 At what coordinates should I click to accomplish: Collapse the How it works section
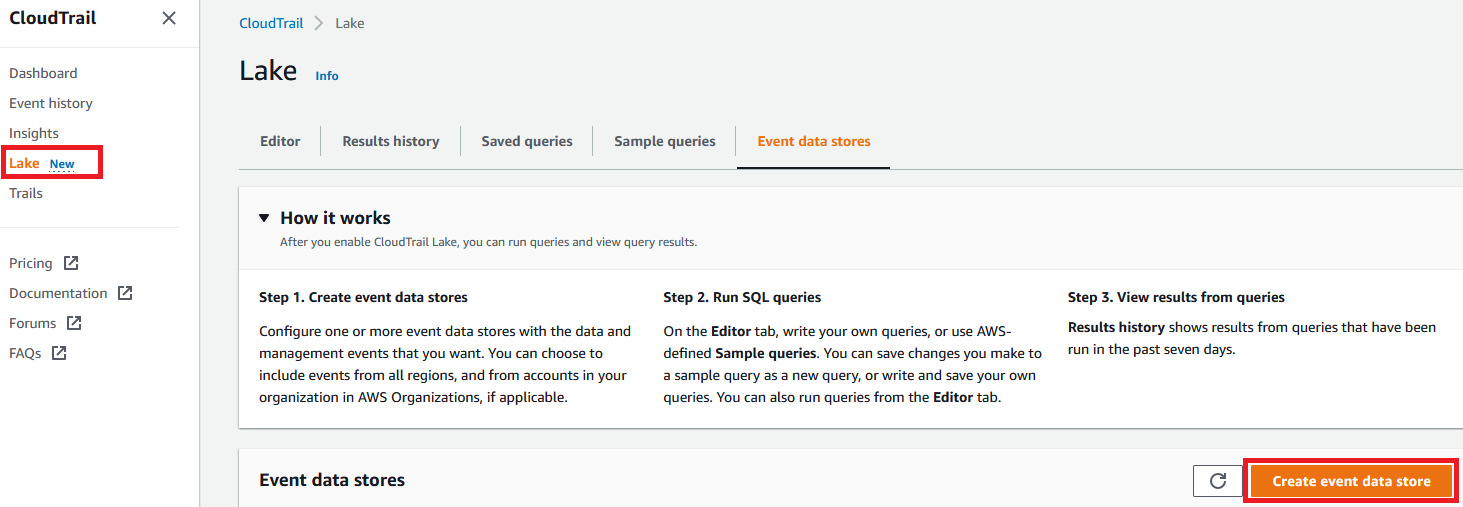(264, 218)
